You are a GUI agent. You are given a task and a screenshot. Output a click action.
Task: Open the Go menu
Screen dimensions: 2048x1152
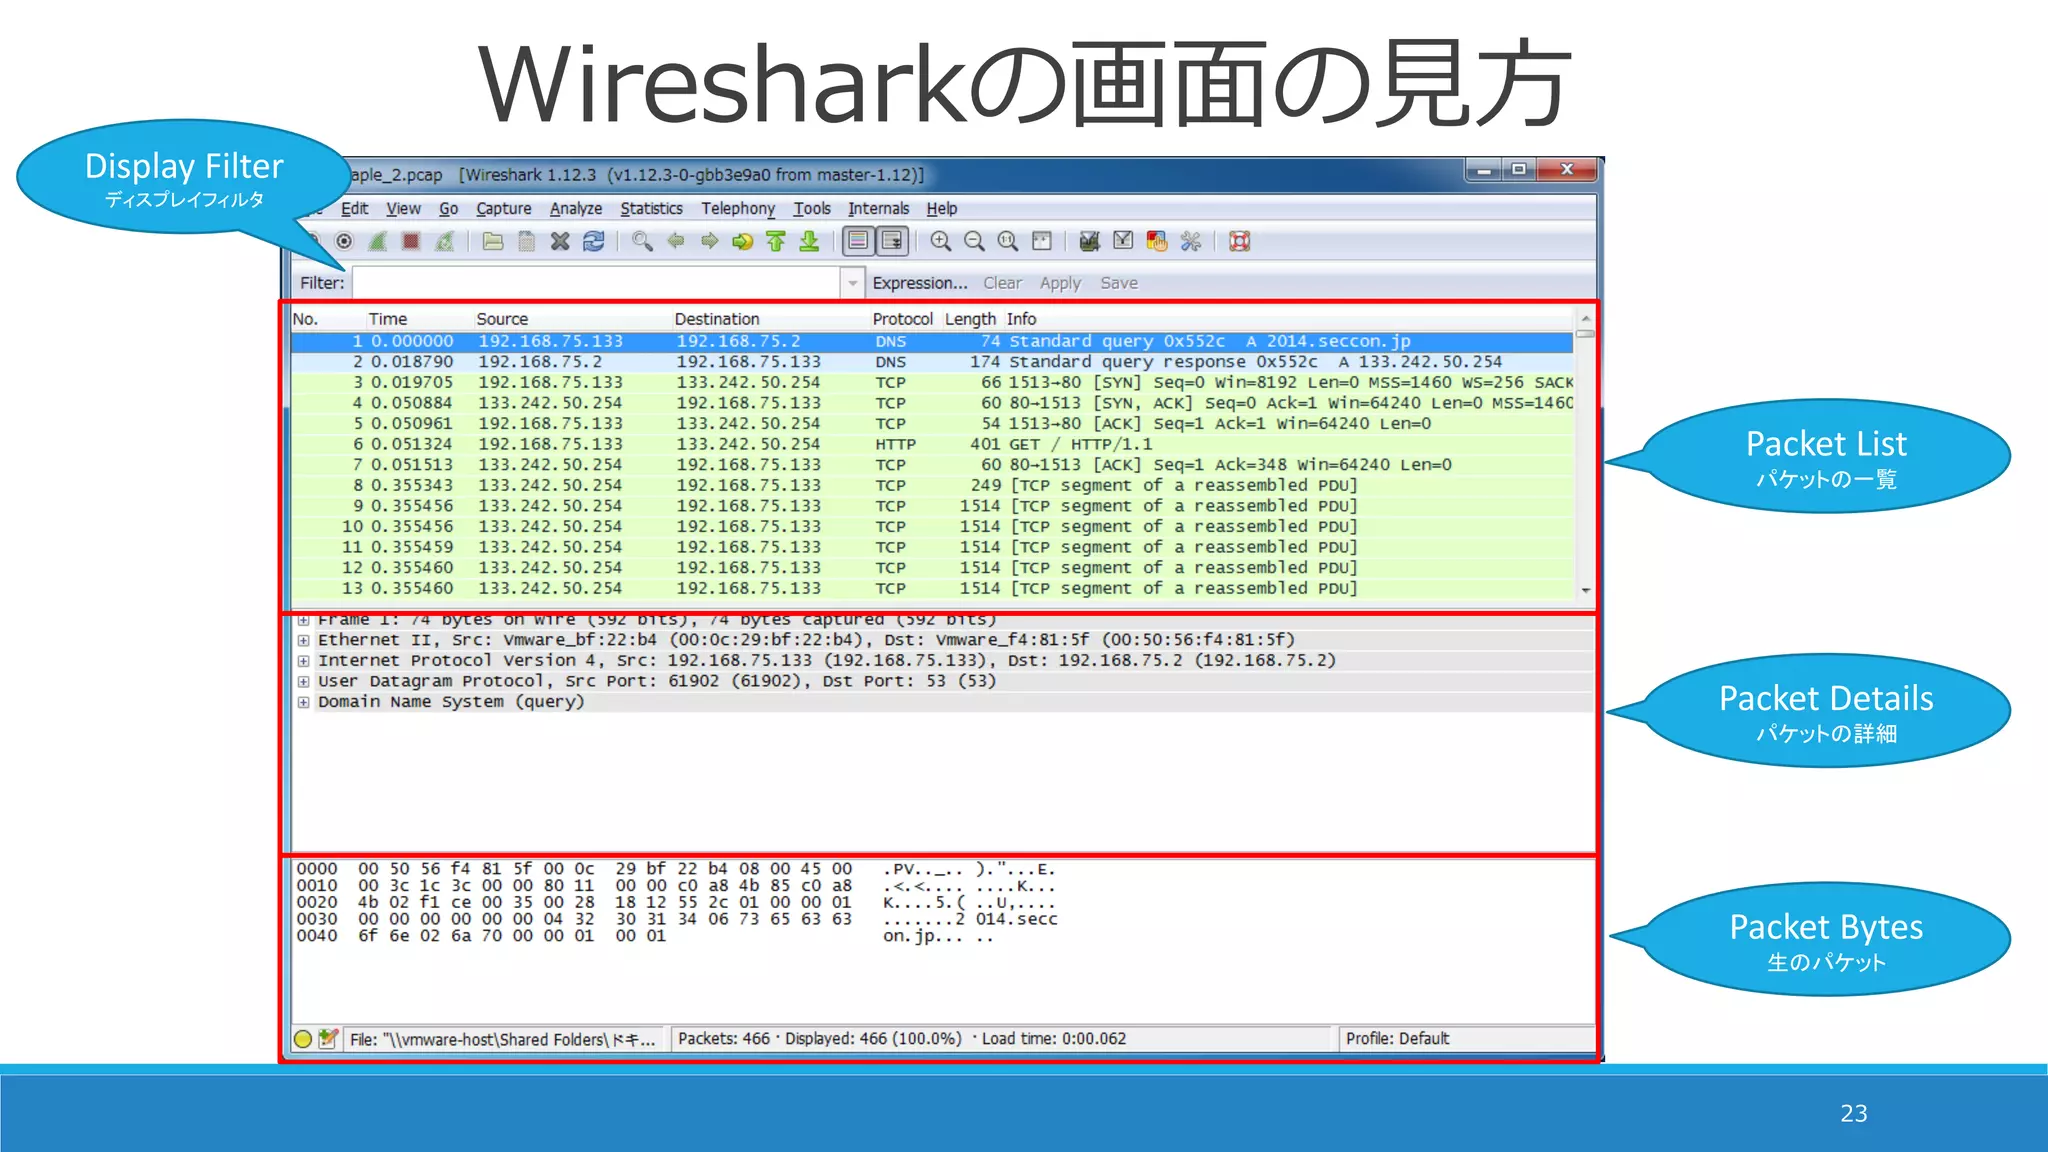448,209
